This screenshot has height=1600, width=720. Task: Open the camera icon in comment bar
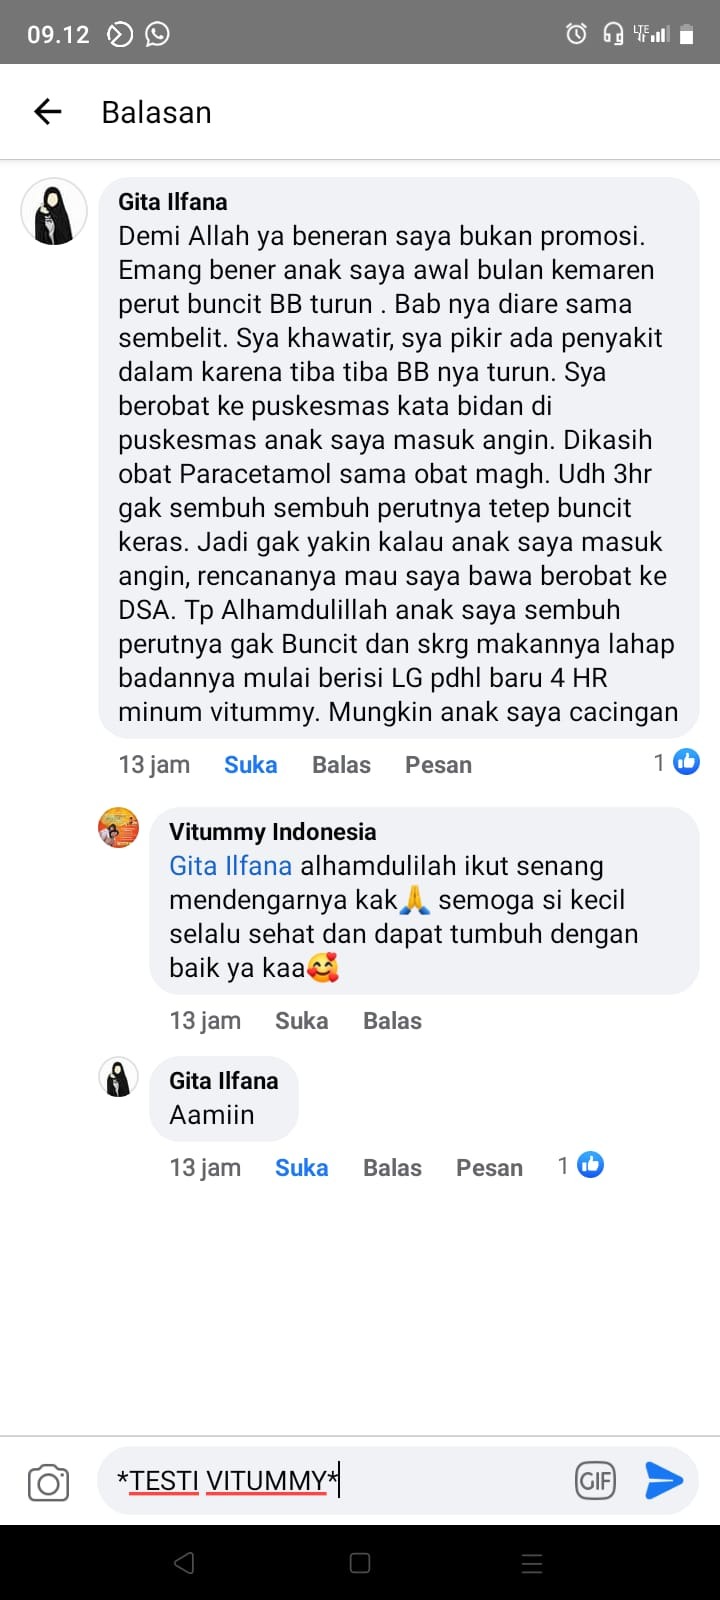(48, 1482)
